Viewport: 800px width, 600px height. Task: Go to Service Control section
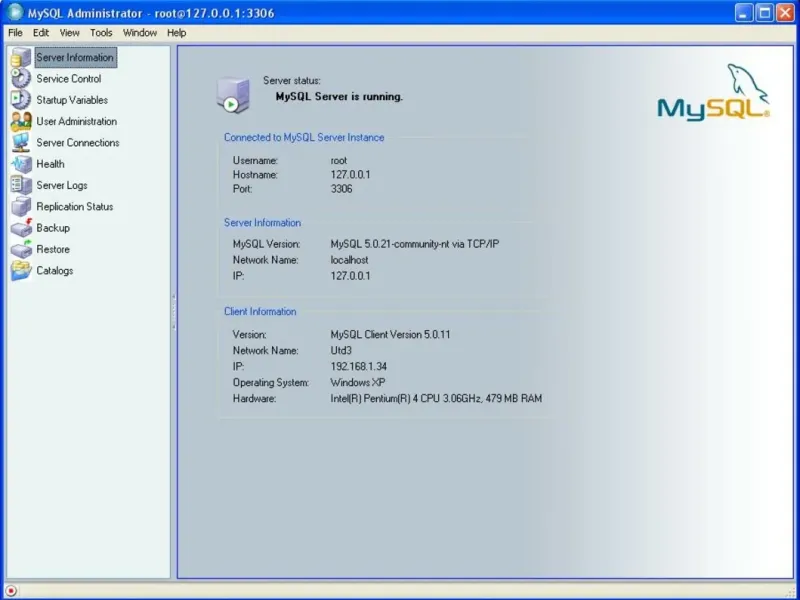tap(68, 79)
